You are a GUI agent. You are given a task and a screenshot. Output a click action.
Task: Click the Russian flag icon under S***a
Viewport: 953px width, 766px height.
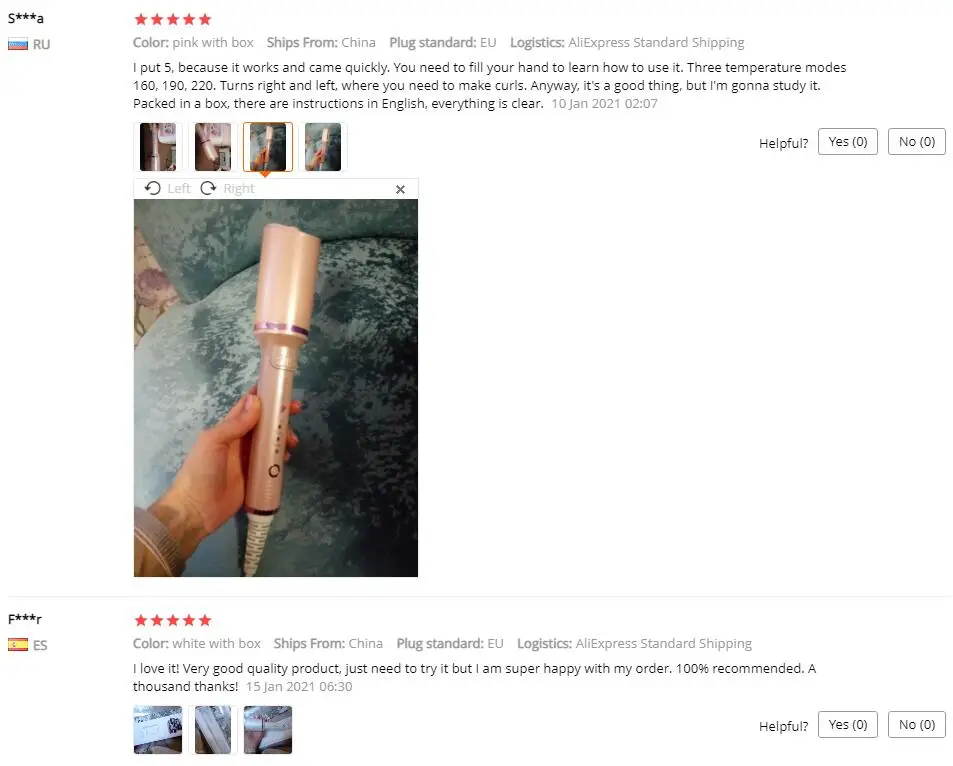tap(18, 44)
